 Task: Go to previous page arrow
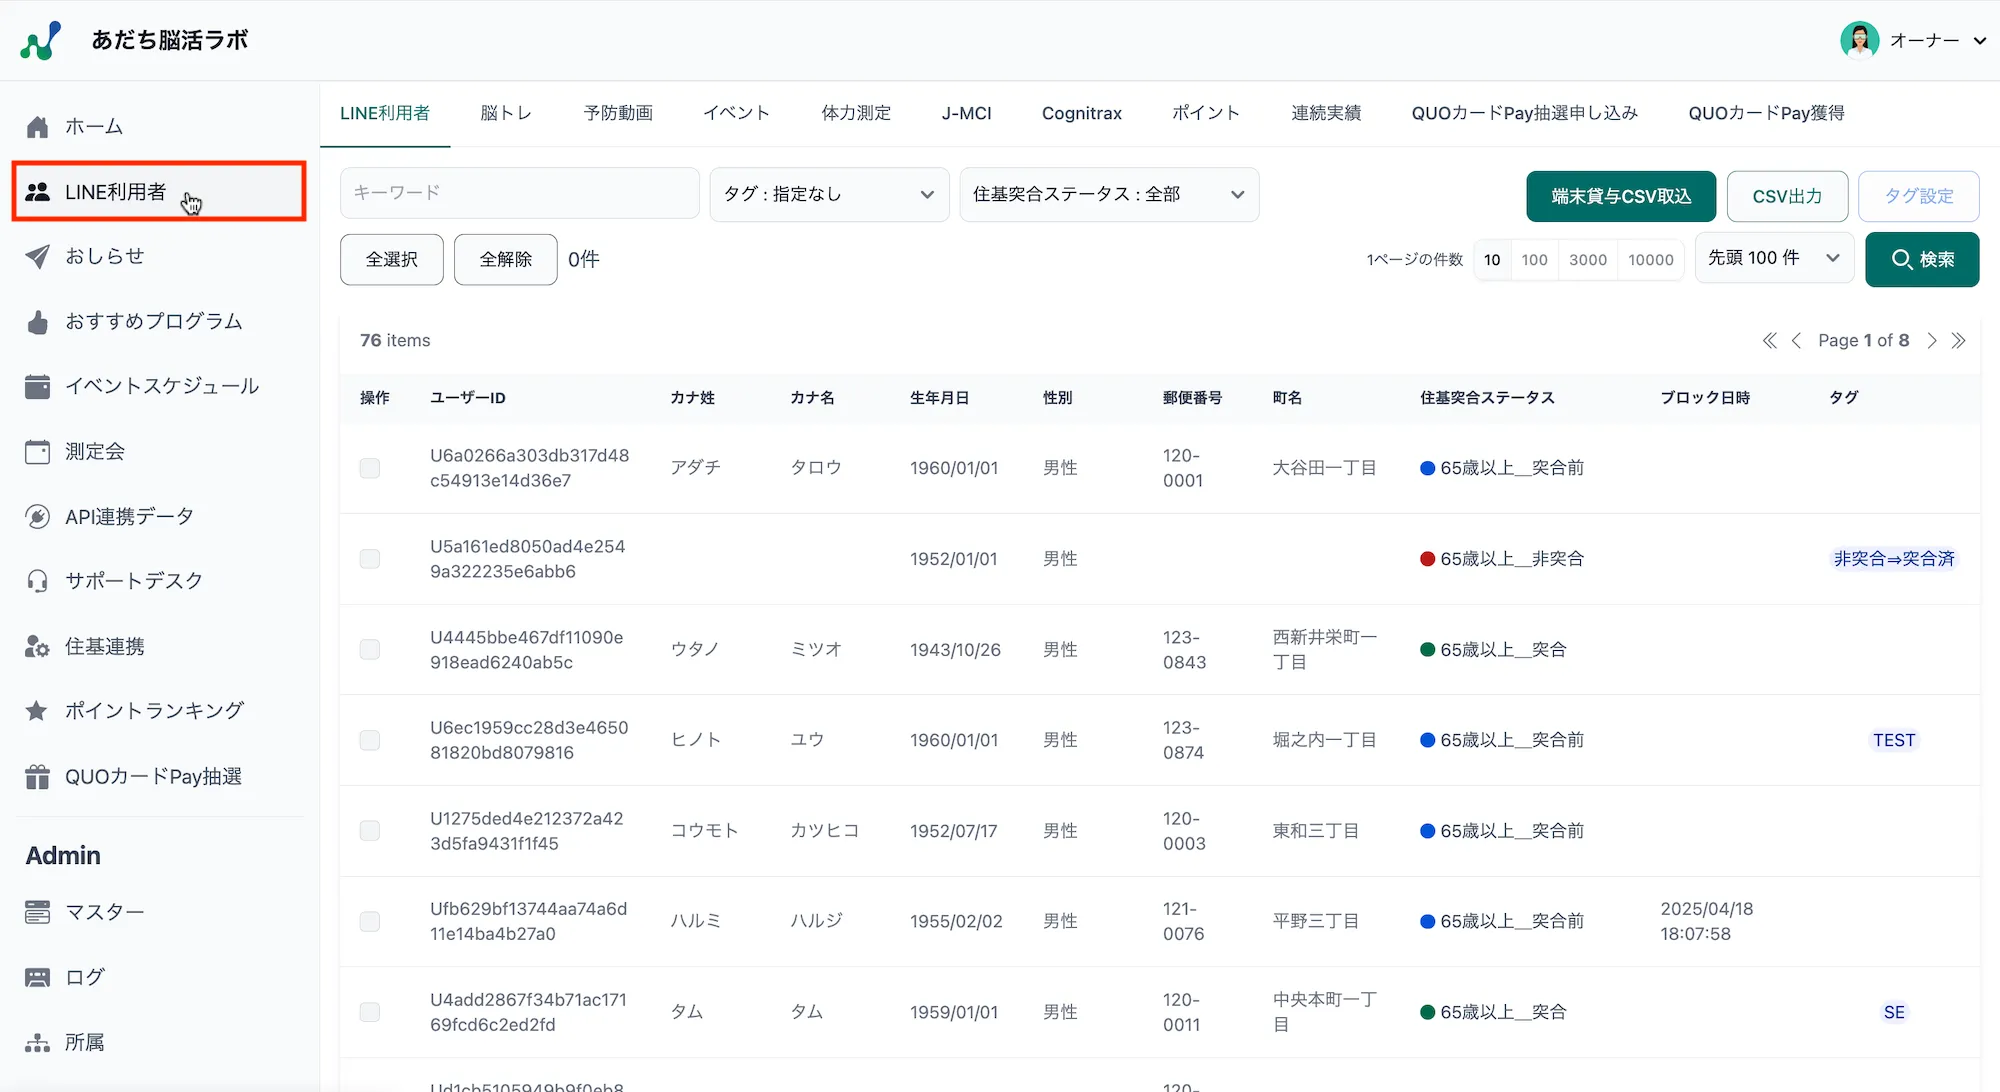coord(1796,341)
